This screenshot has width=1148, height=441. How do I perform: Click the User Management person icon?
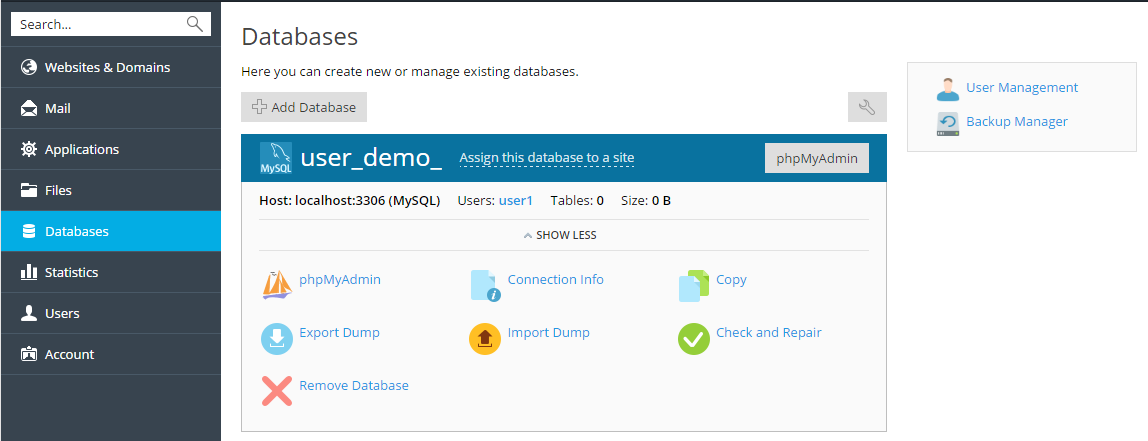tap(947, 89)
